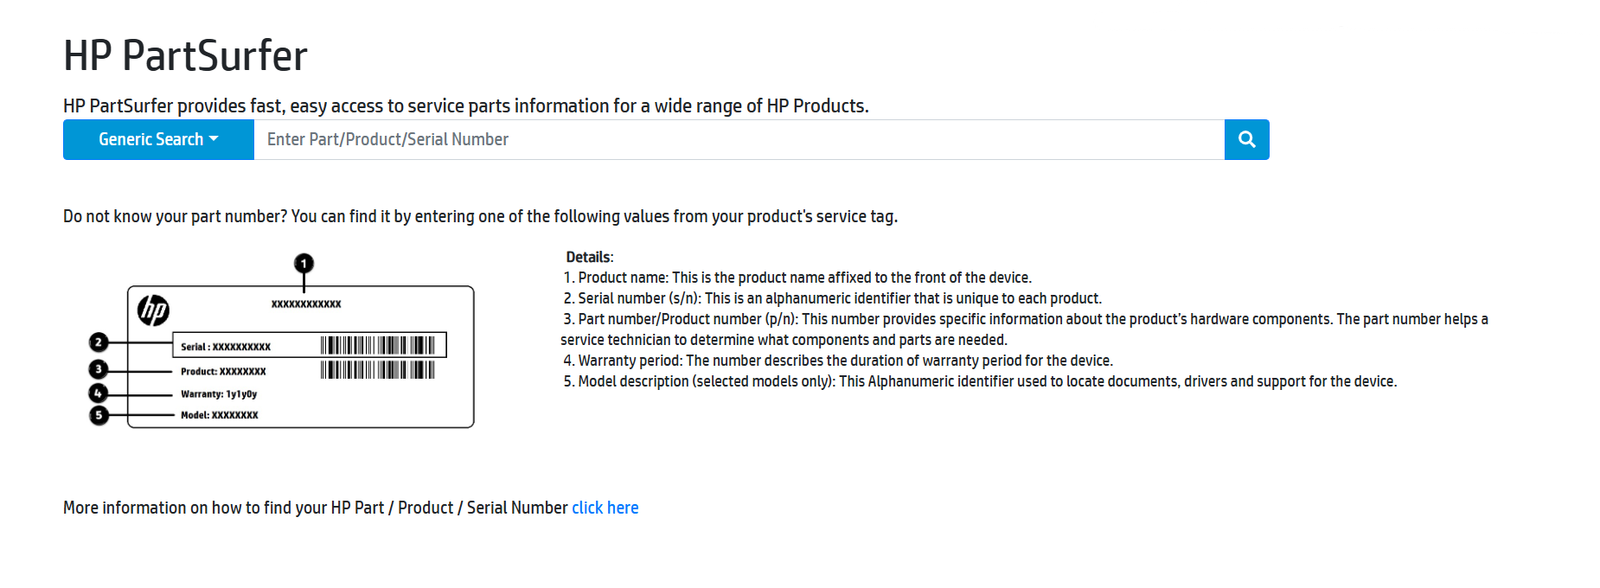This screenshot has width=1600, height=588.
Task: Click the Model label on service tag
Action: click(x=219, y=415)
